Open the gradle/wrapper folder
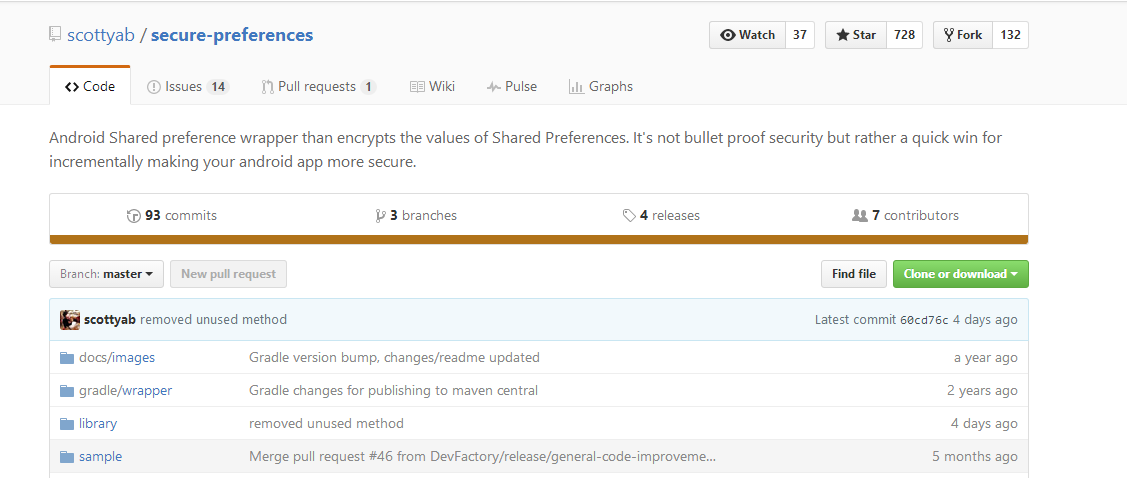This screenshot has width=1127, height=478. [x=126, y=391]
